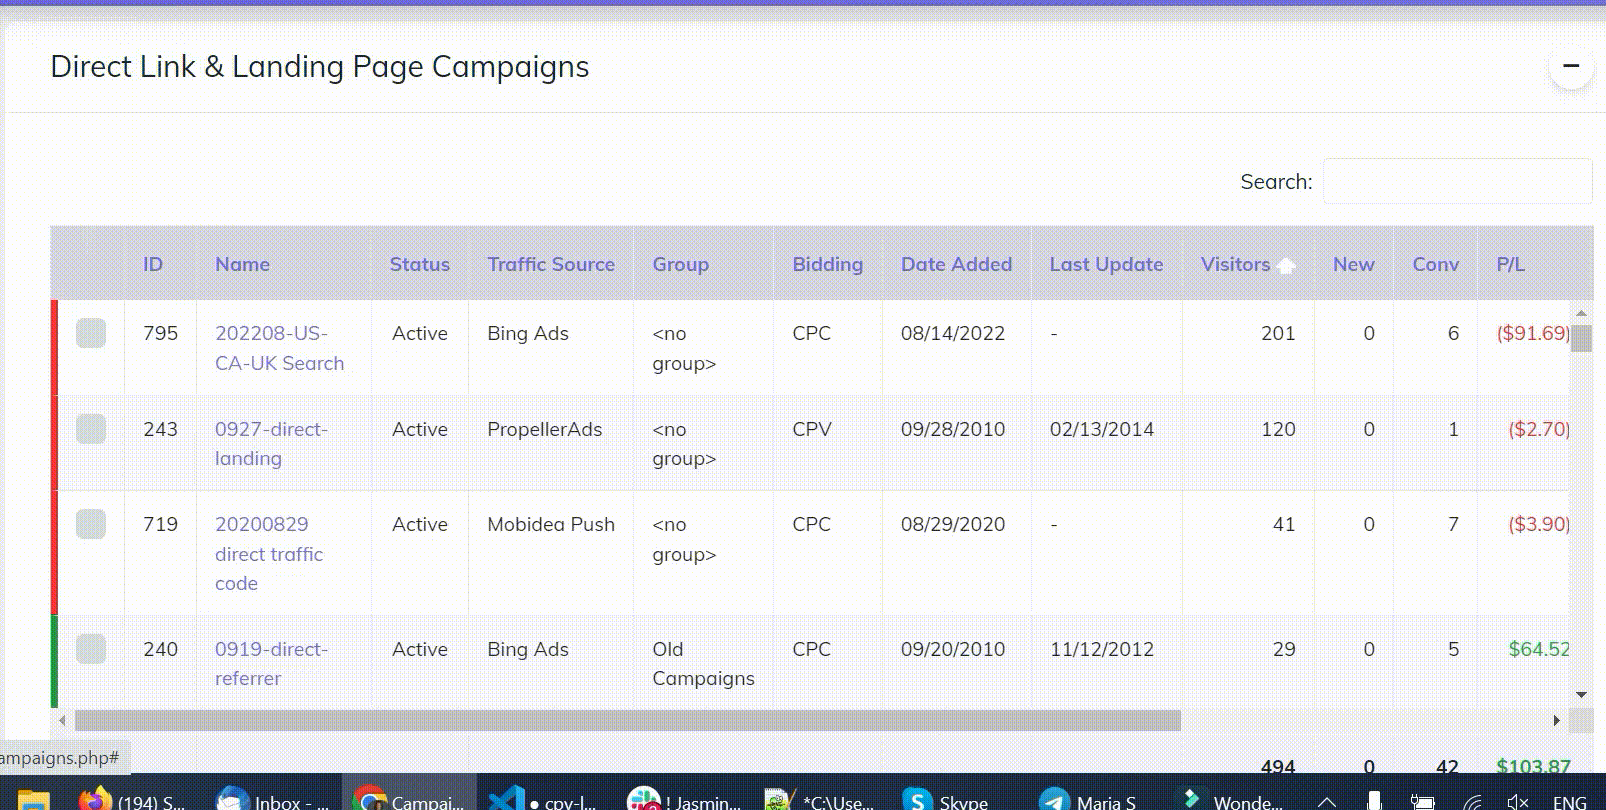Sort table by P/L column header
Viewport: 1606px width, 810px height.
tap(1510, 265)
